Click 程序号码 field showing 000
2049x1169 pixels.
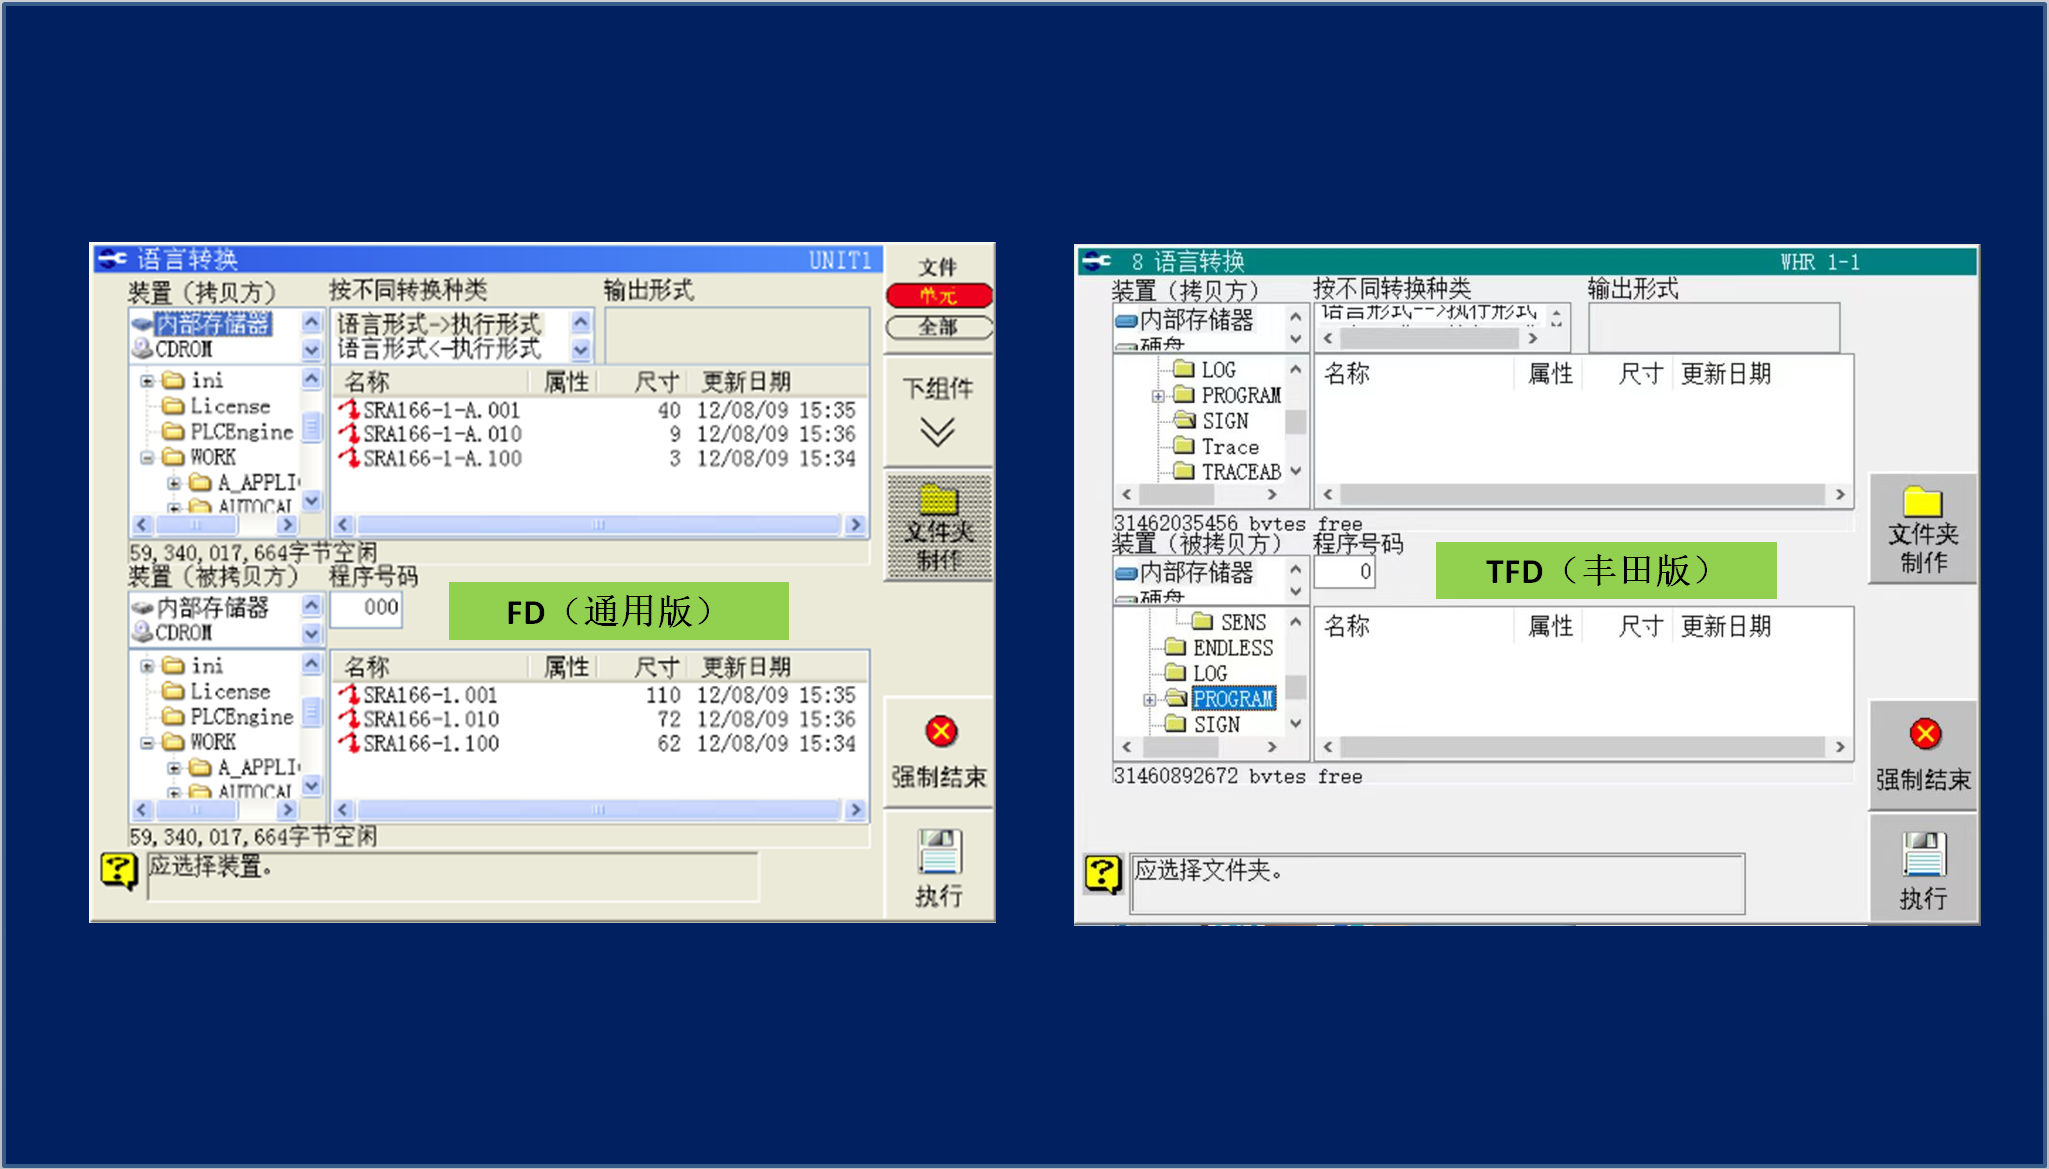367,608
